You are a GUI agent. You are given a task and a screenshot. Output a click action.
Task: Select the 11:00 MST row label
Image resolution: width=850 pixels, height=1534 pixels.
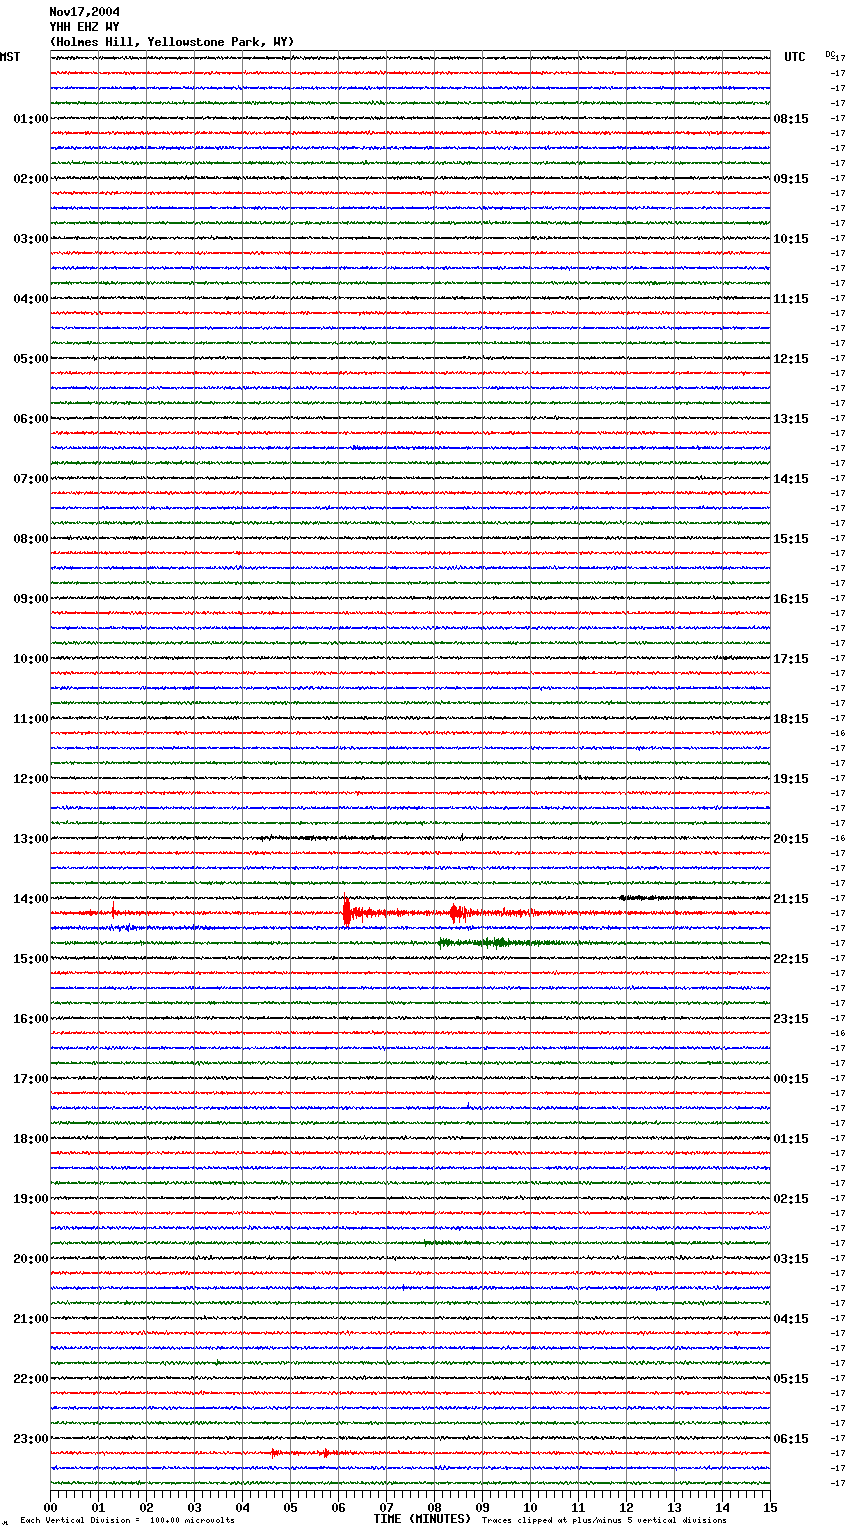coord(30,719)
